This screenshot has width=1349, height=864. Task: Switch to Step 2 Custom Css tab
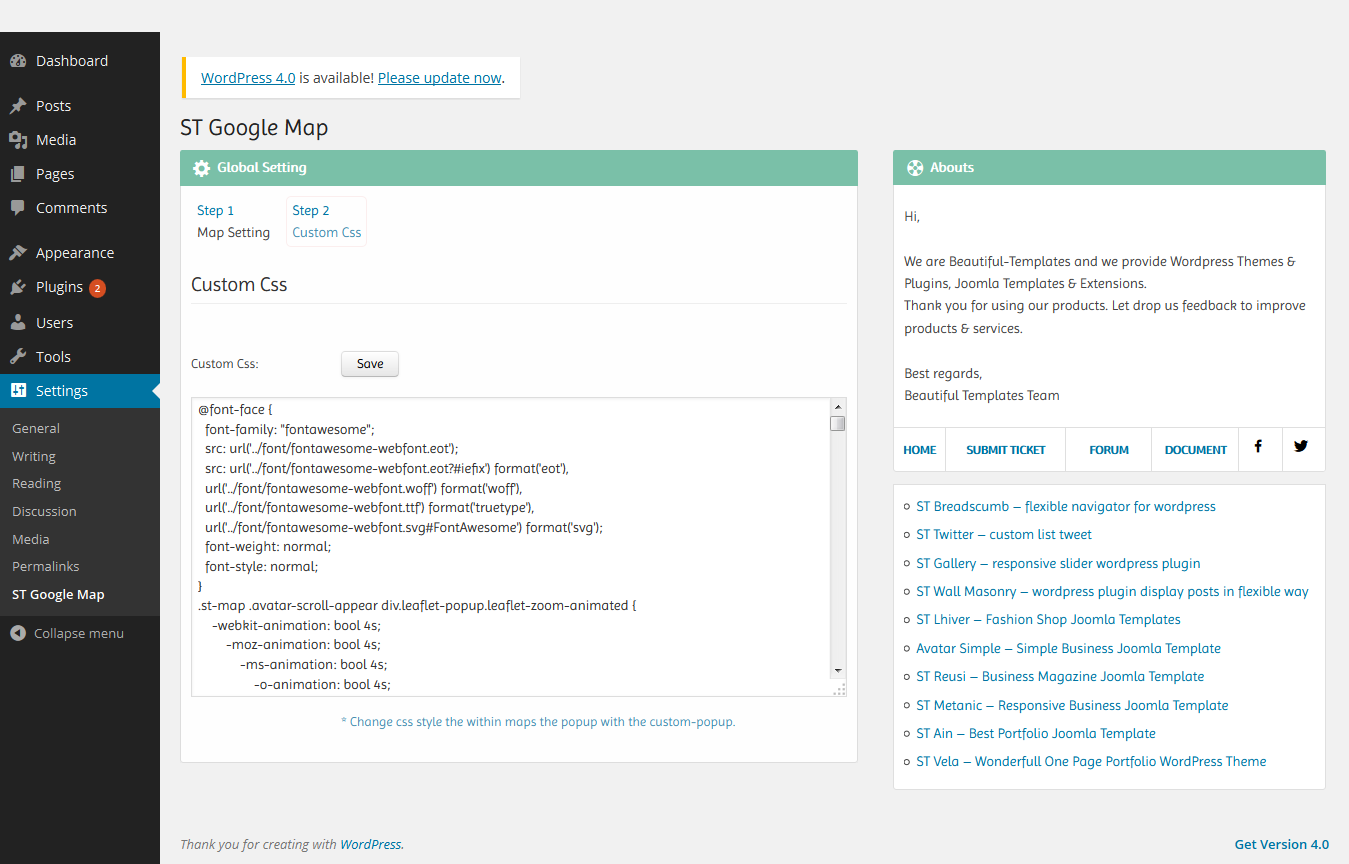coord(327,221)
